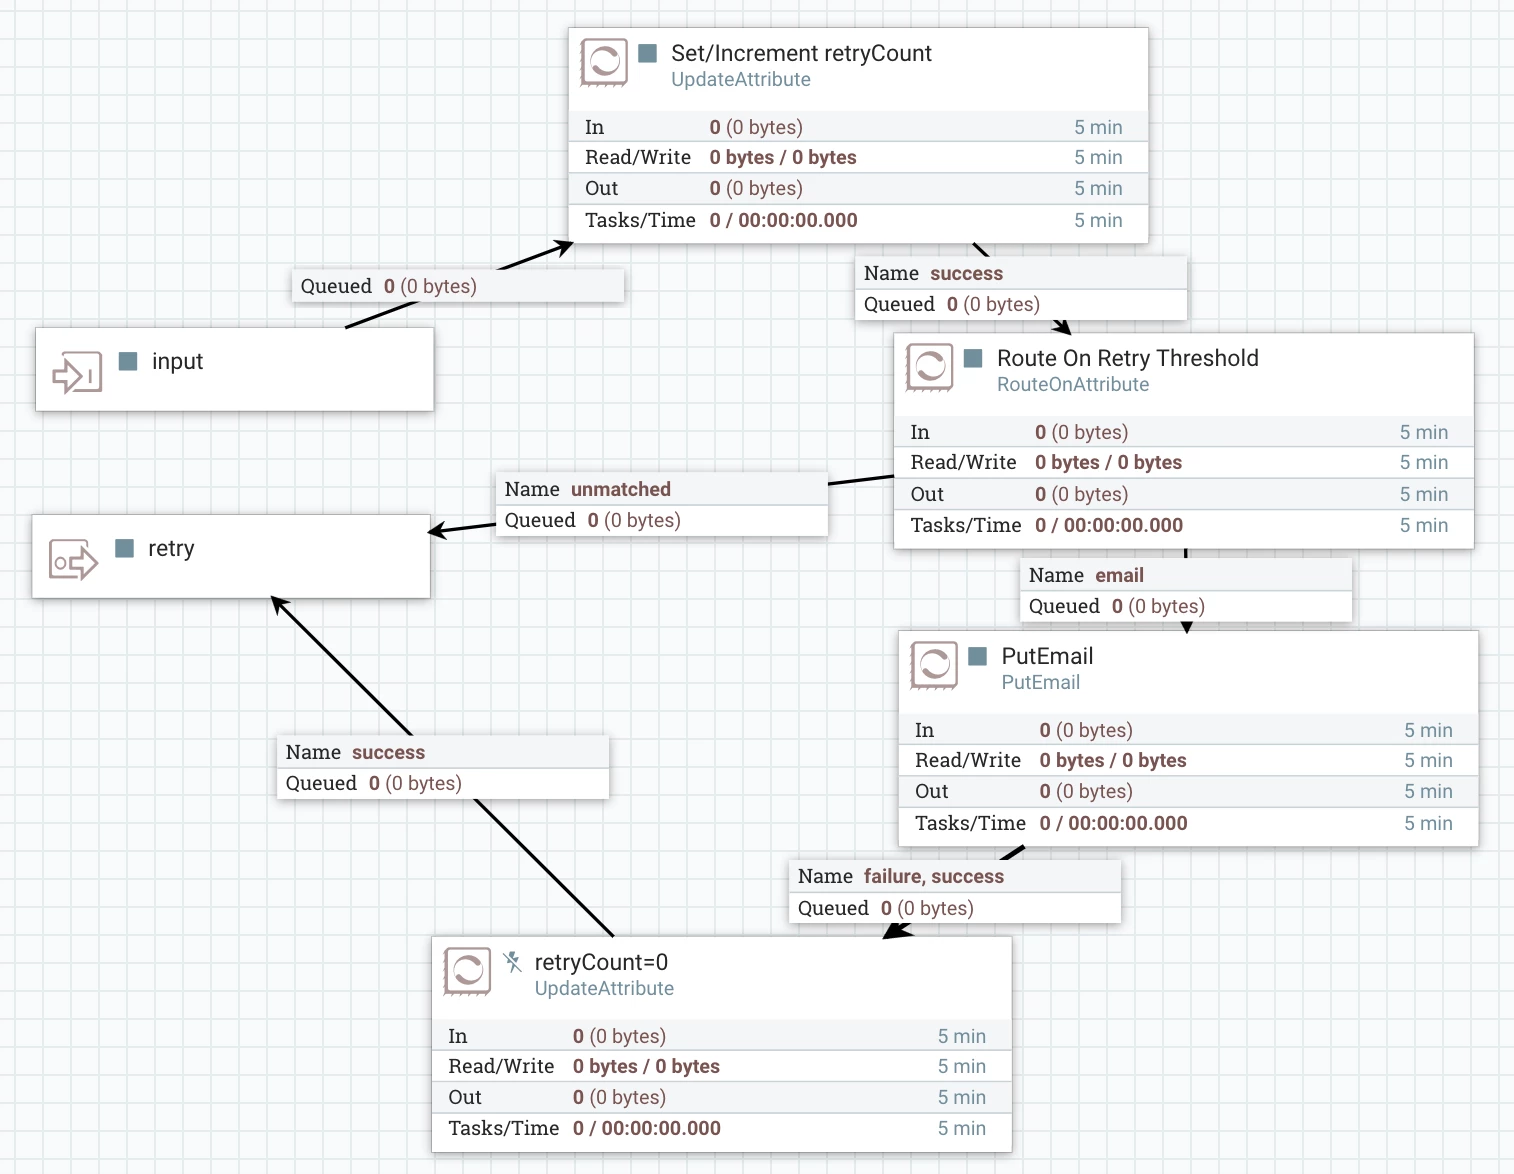
Task: Click stopped status square of Route On Retry Threshold
Action: click(973, 358)
